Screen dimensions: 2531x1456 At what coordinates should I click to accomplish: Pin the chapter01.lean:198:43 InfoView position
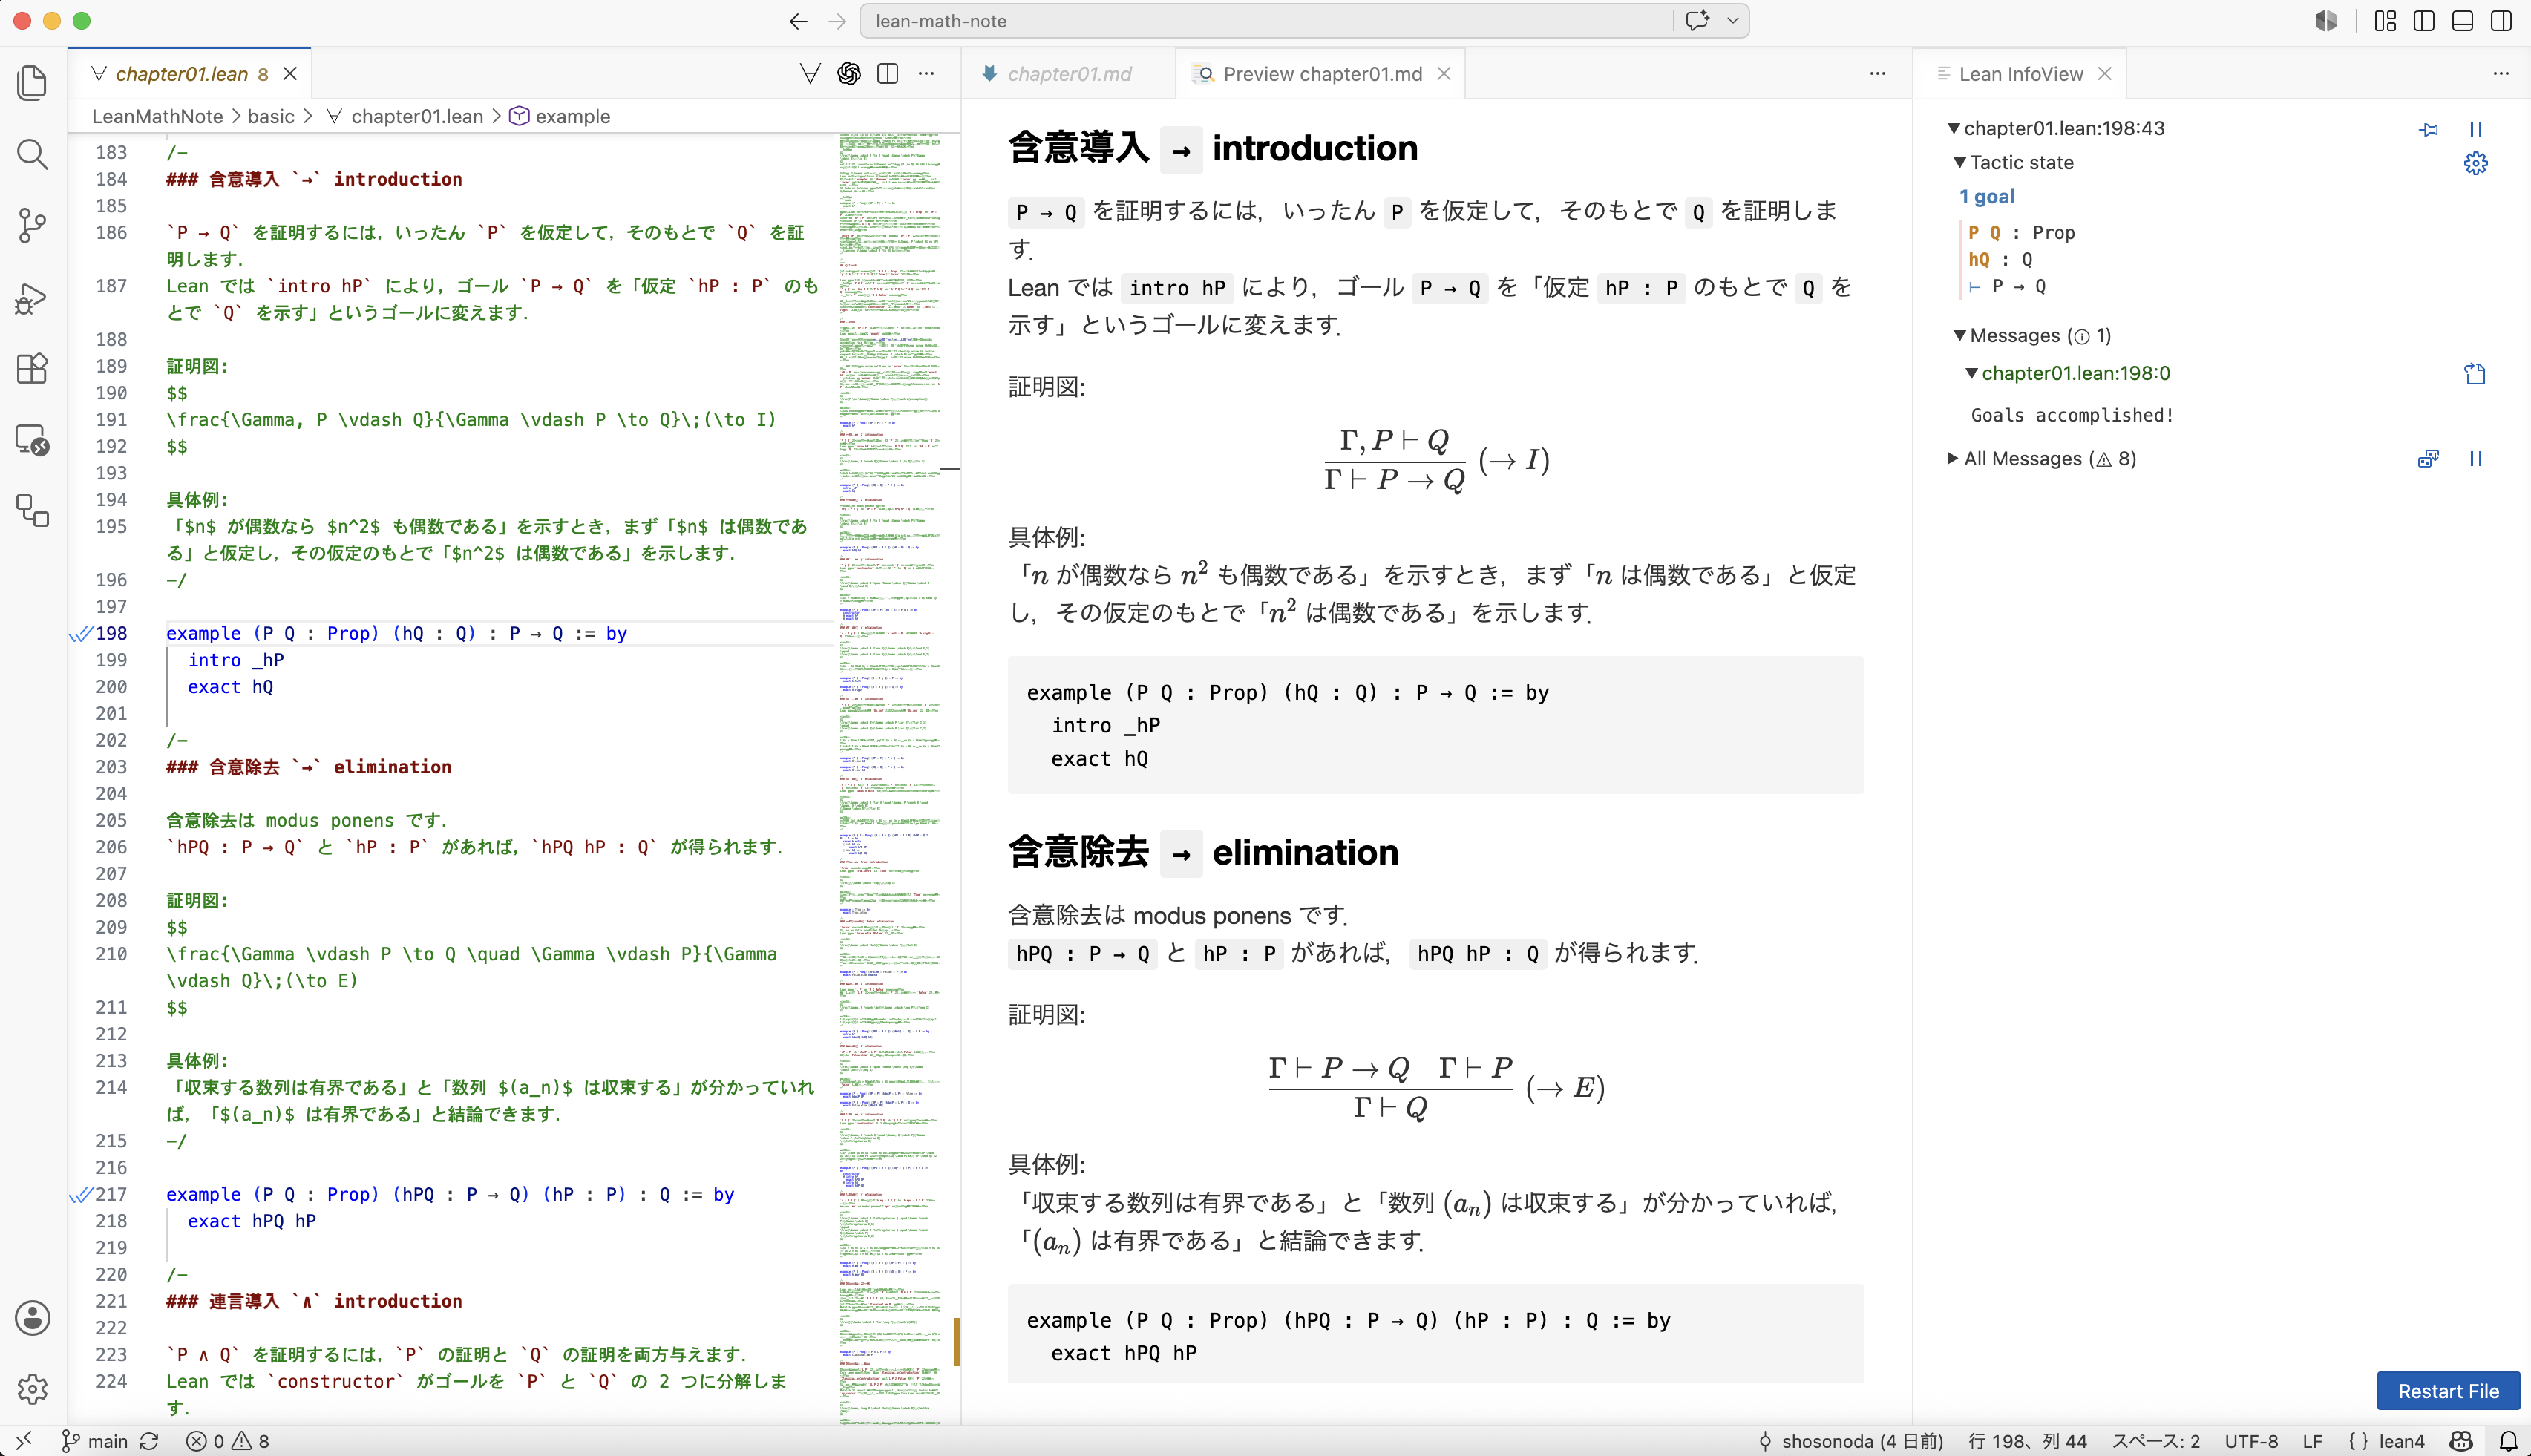(2428, 129)
